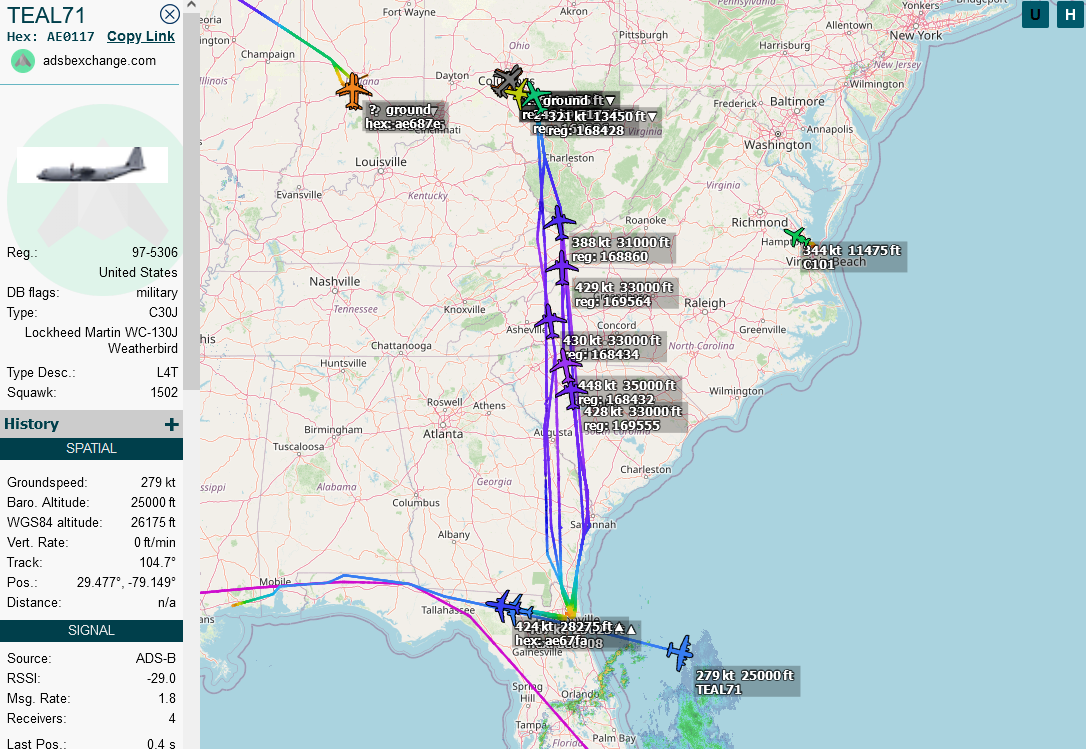Image resolution: width=1086 pixels, height=749 pixels.
Task: Click the sidebar scroll-up arrow
Action: point(192,5)
